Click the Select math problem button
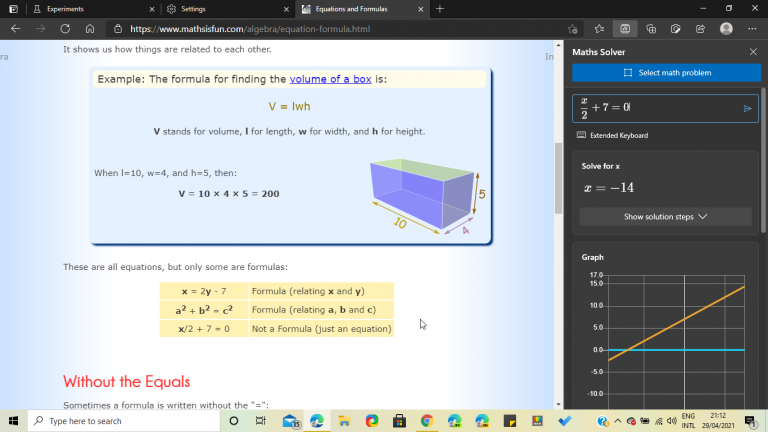The image size is (768, 432). (x=665, y=73)
